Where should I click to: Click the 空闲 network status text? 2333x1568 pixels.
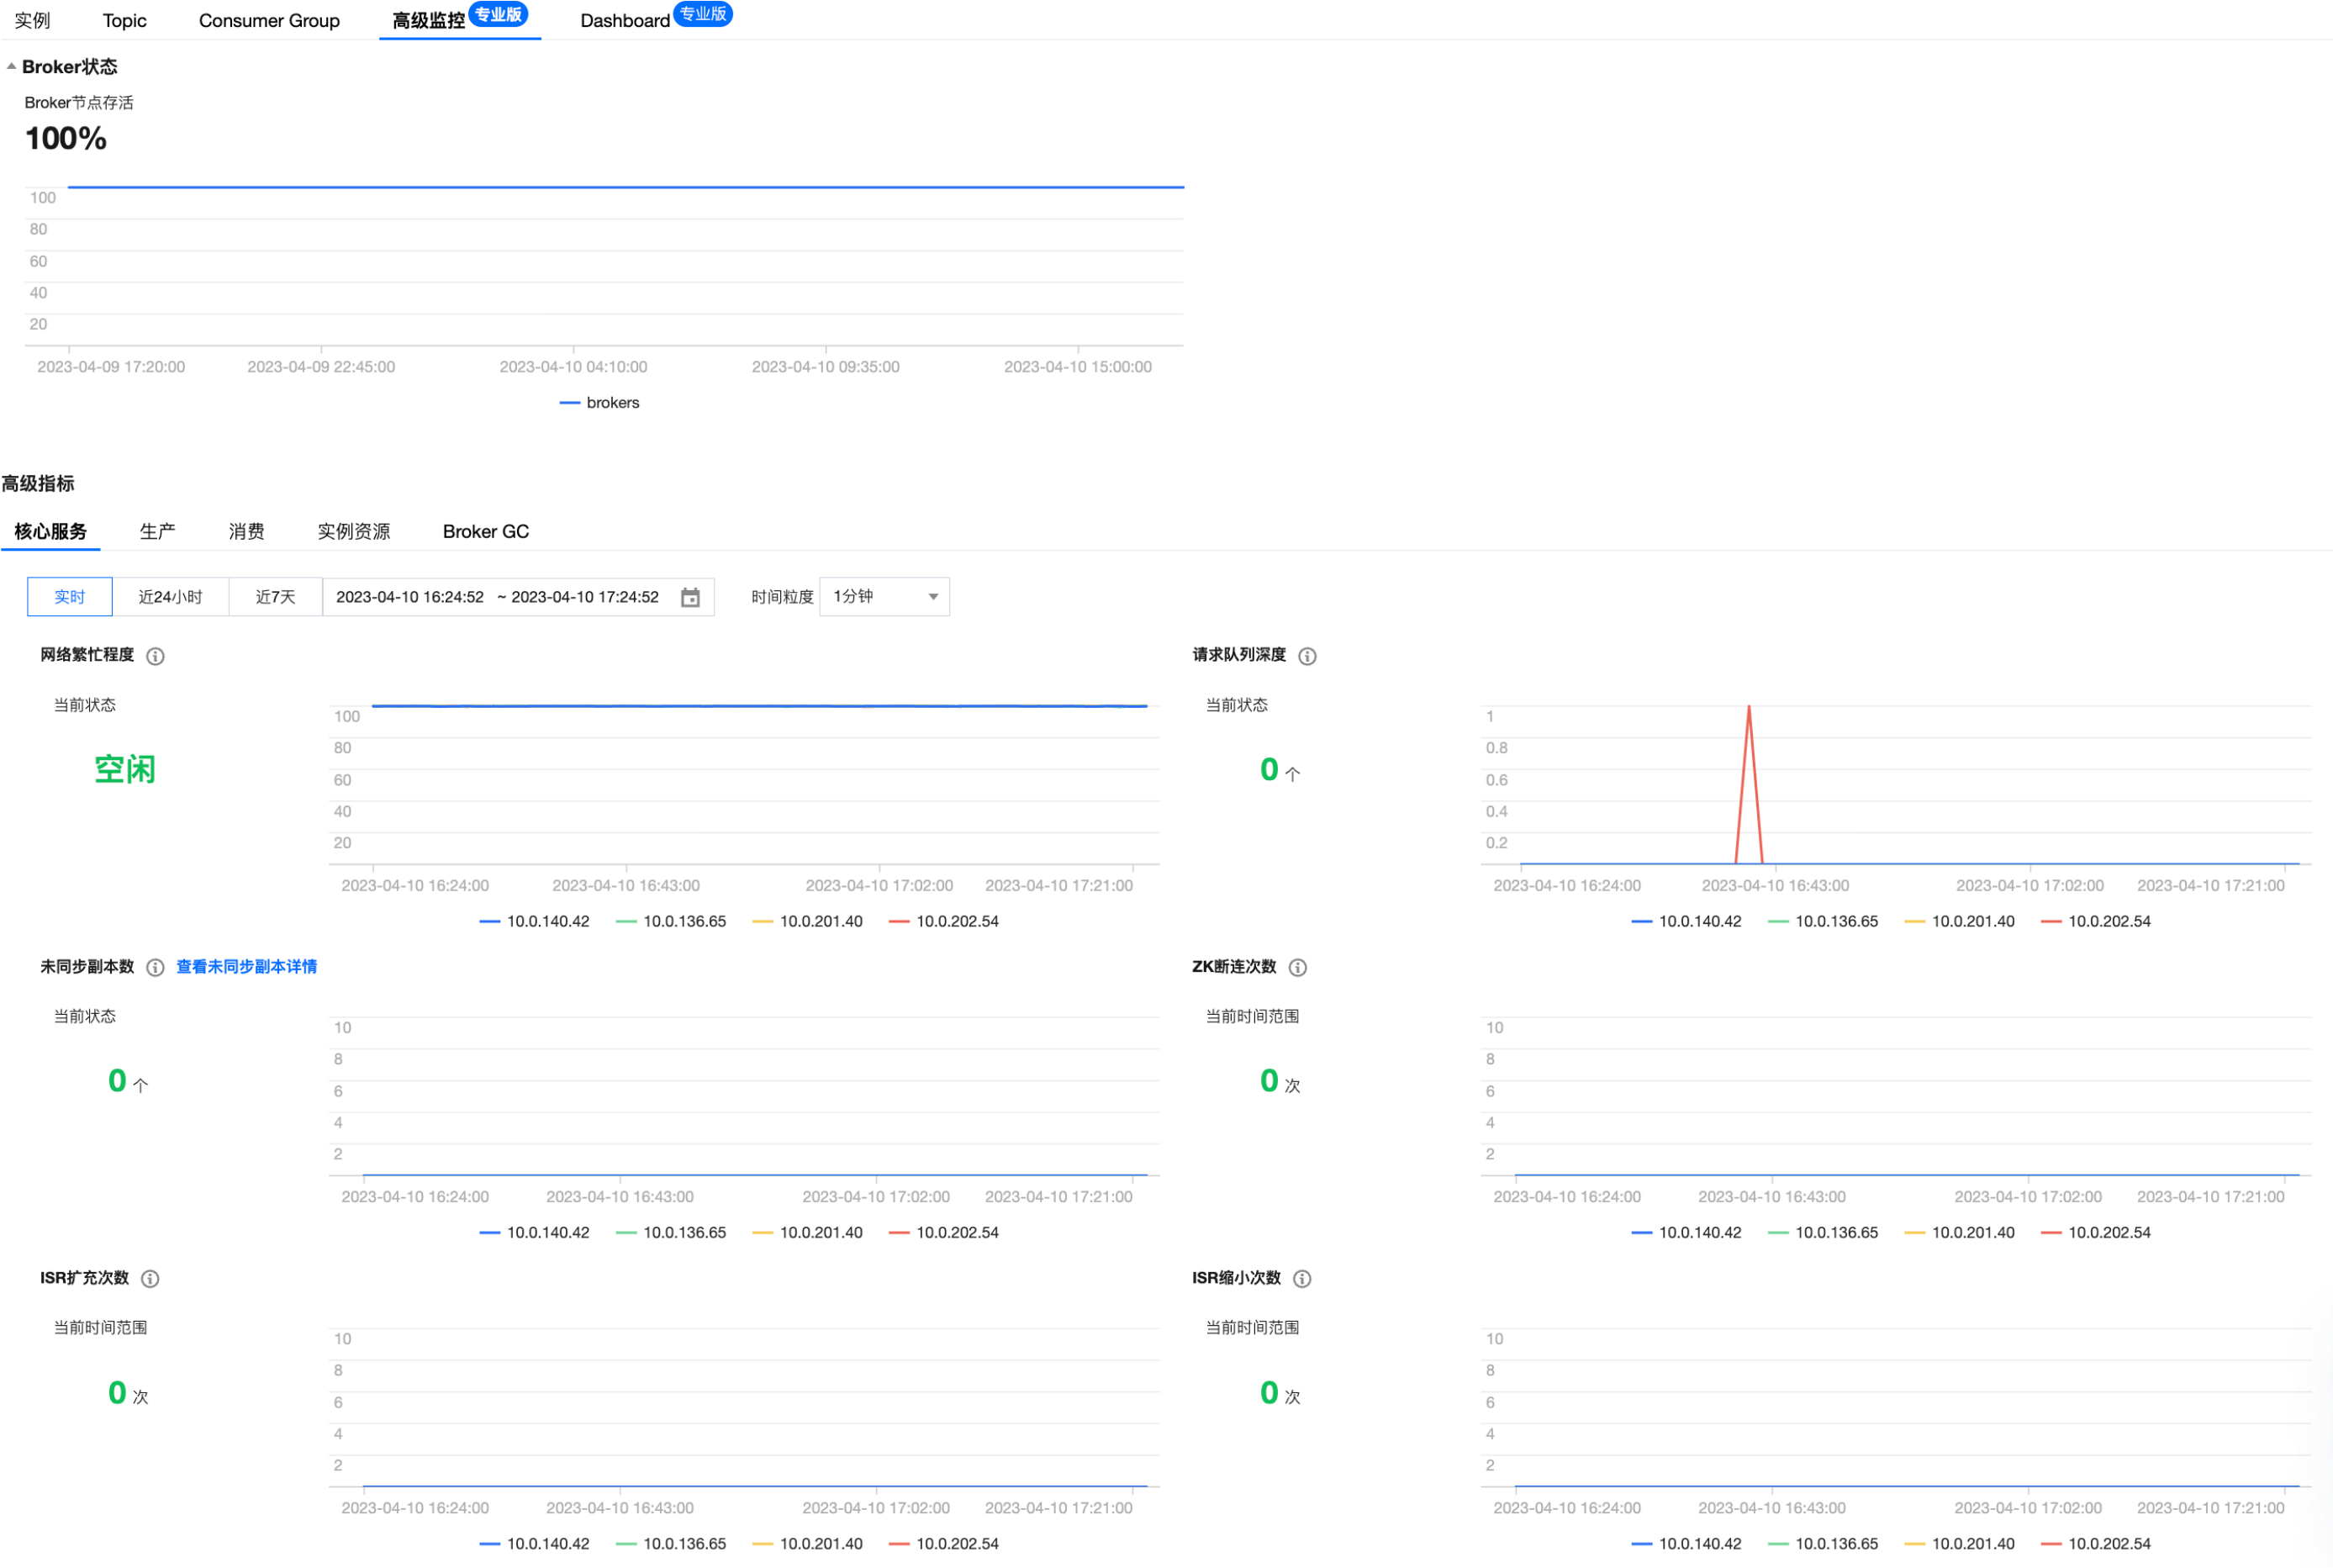pyautogui.click(x=124, y=769)
